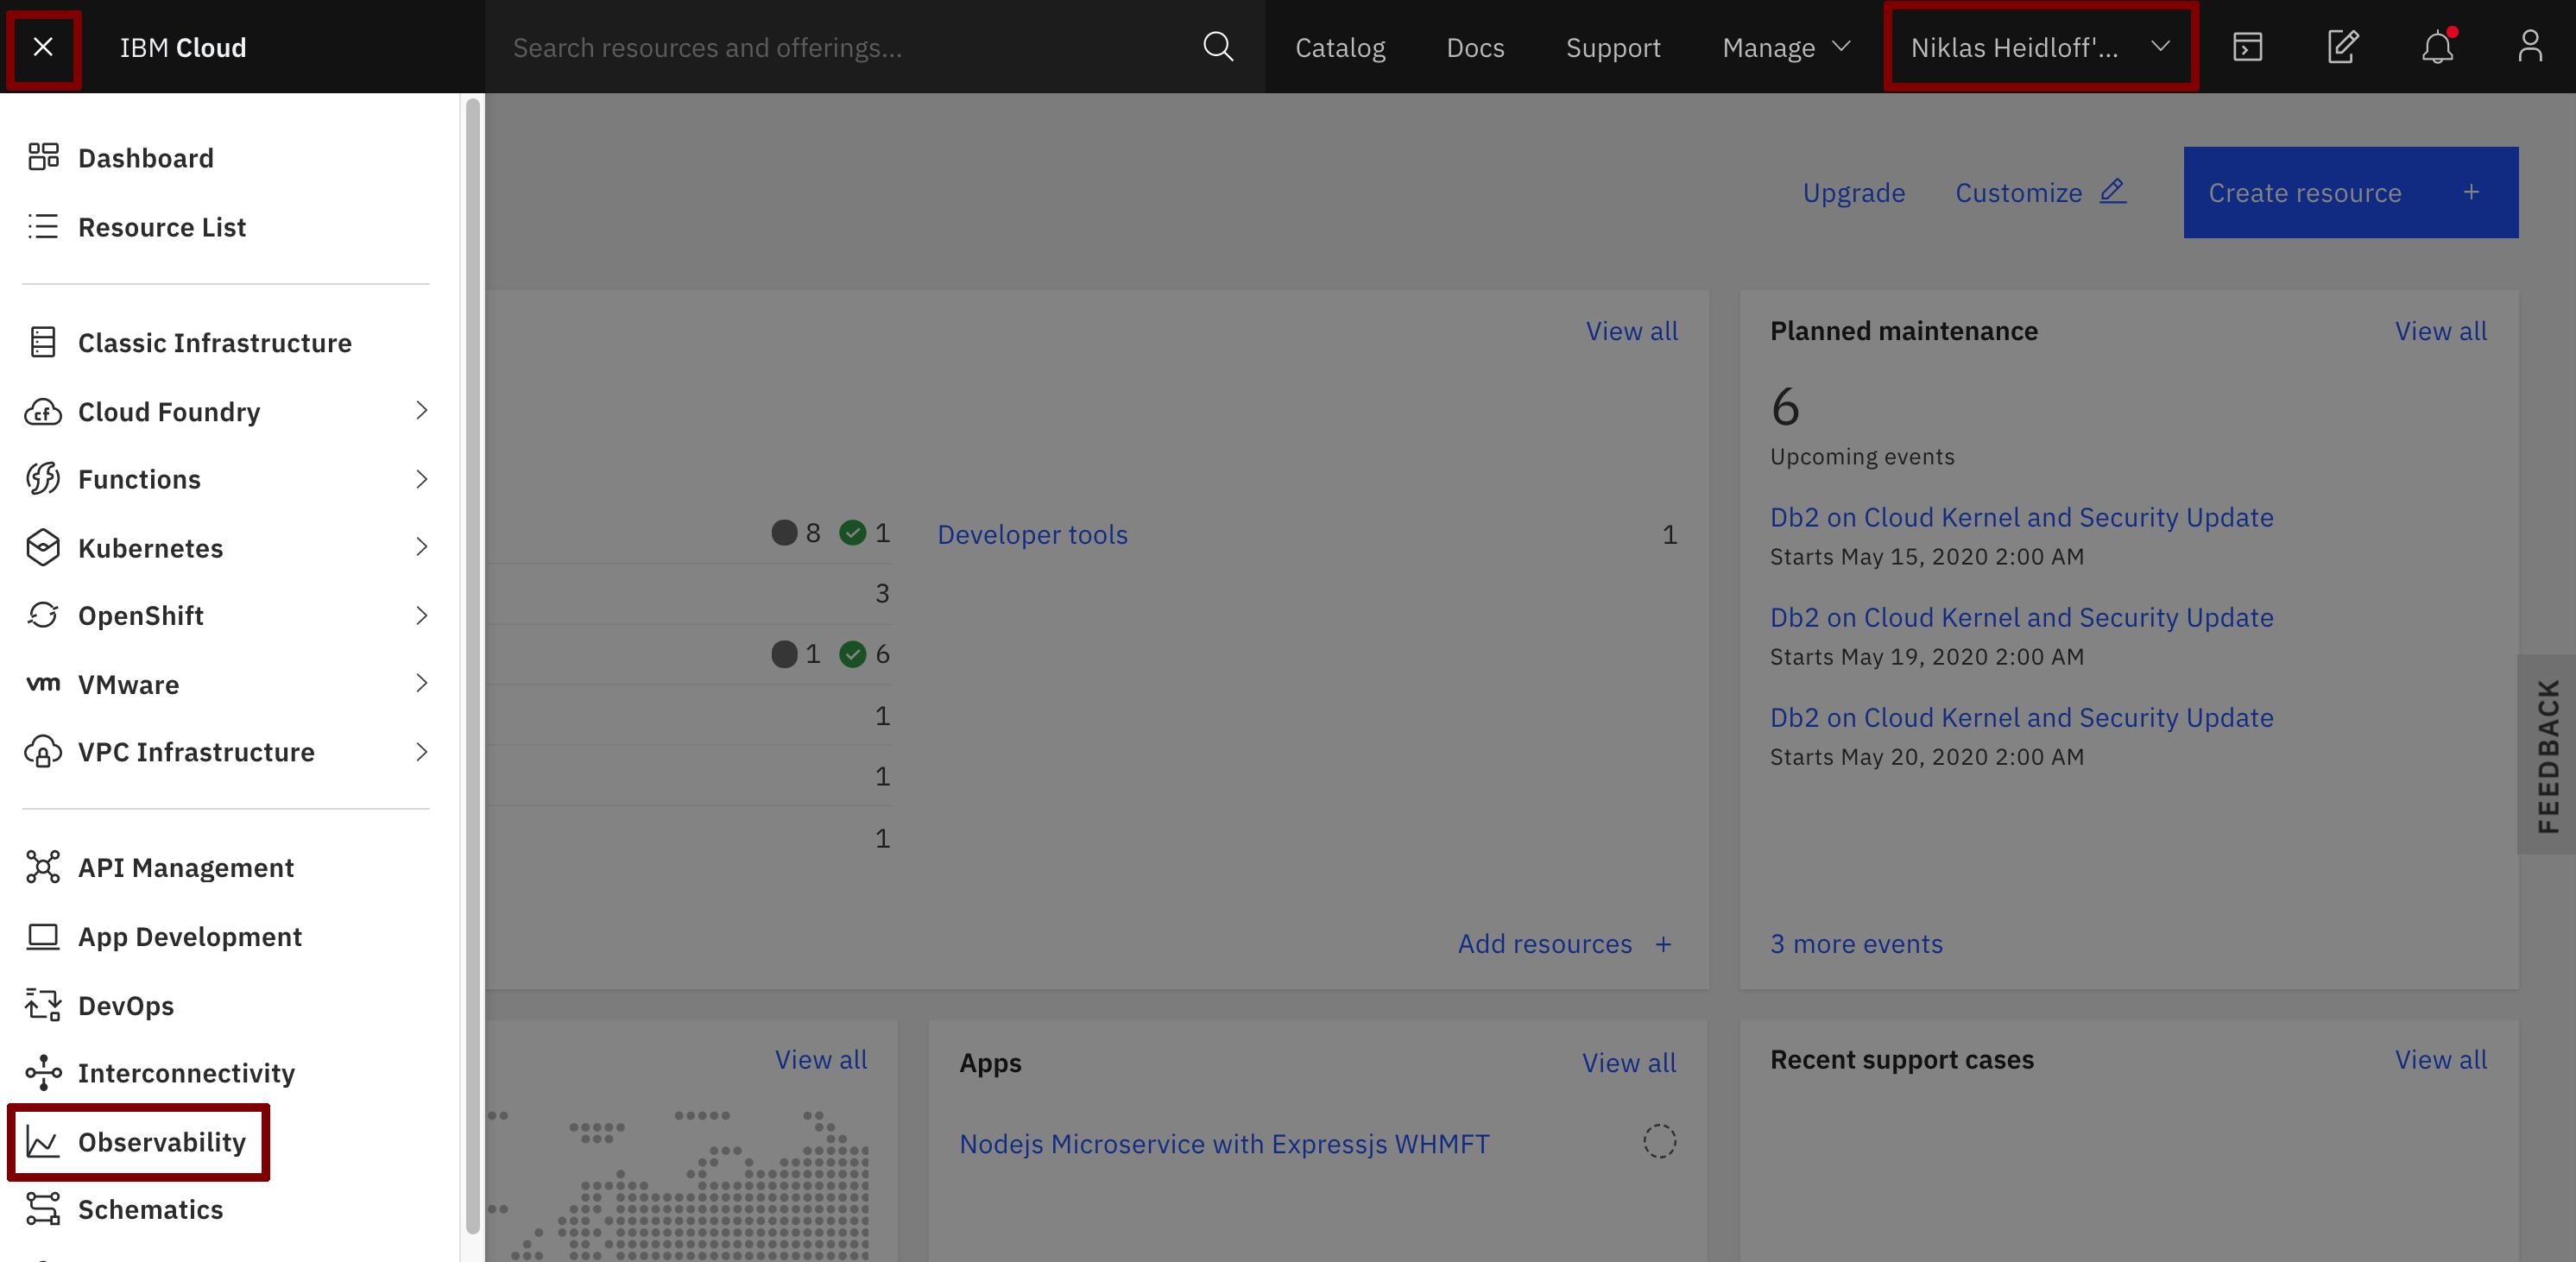The image size is (2576, 1262).
Task: Click View all in the Resource summary card
Action: click(x=1631, y=331)
